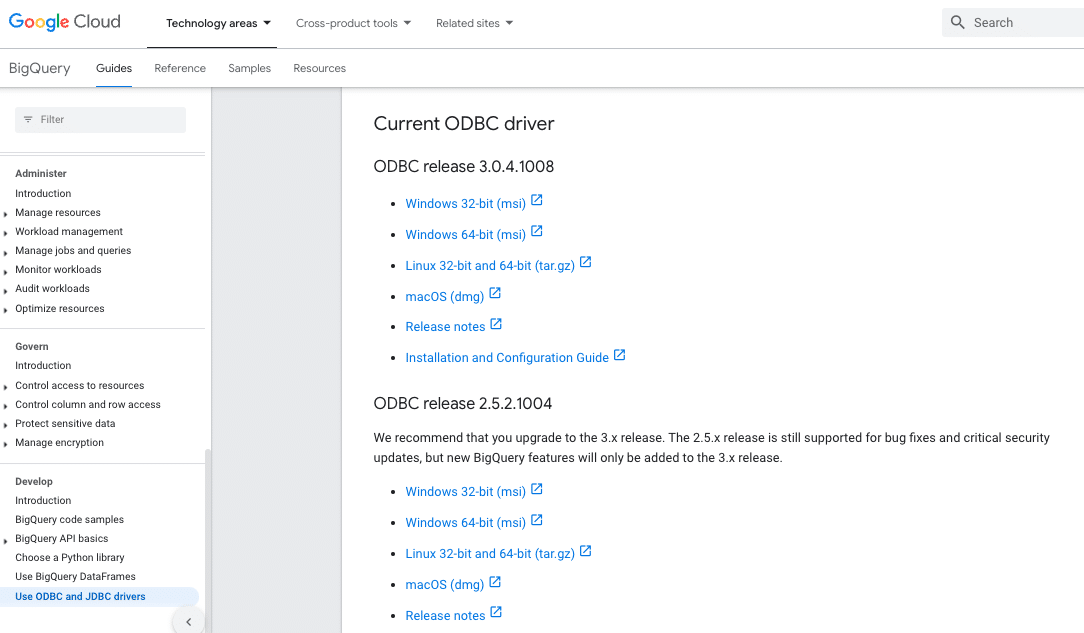Click external link icon beside Installation and Configuration Guide

click(620, 355)
